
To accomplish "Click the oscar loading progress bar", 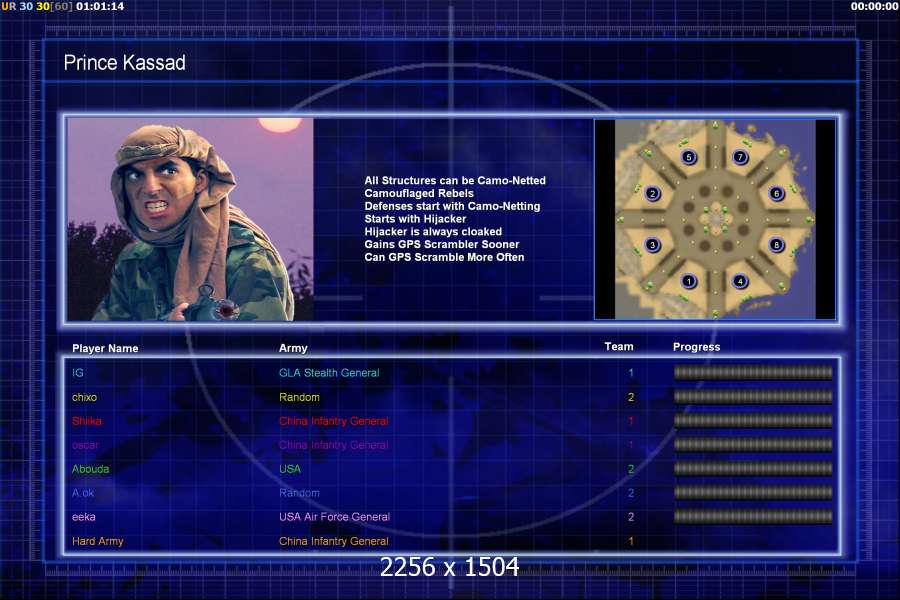I will [x=753, y=444].
